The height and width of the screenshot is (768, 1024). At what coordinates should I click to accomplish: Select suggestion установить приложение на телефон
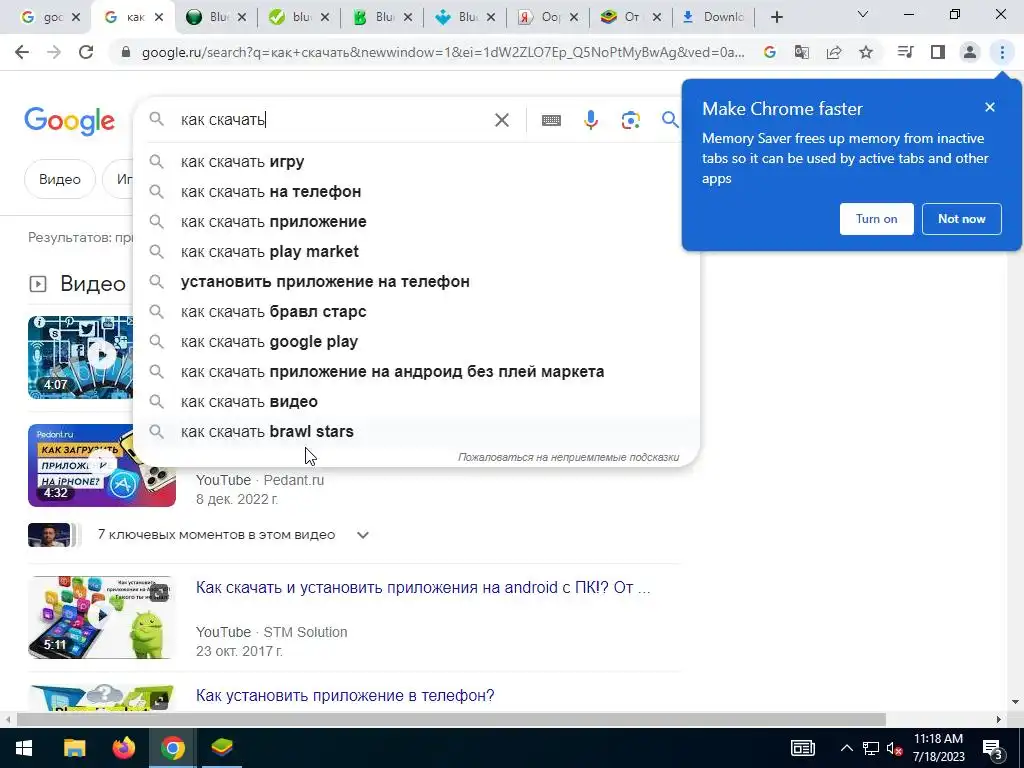click(416, 281)
